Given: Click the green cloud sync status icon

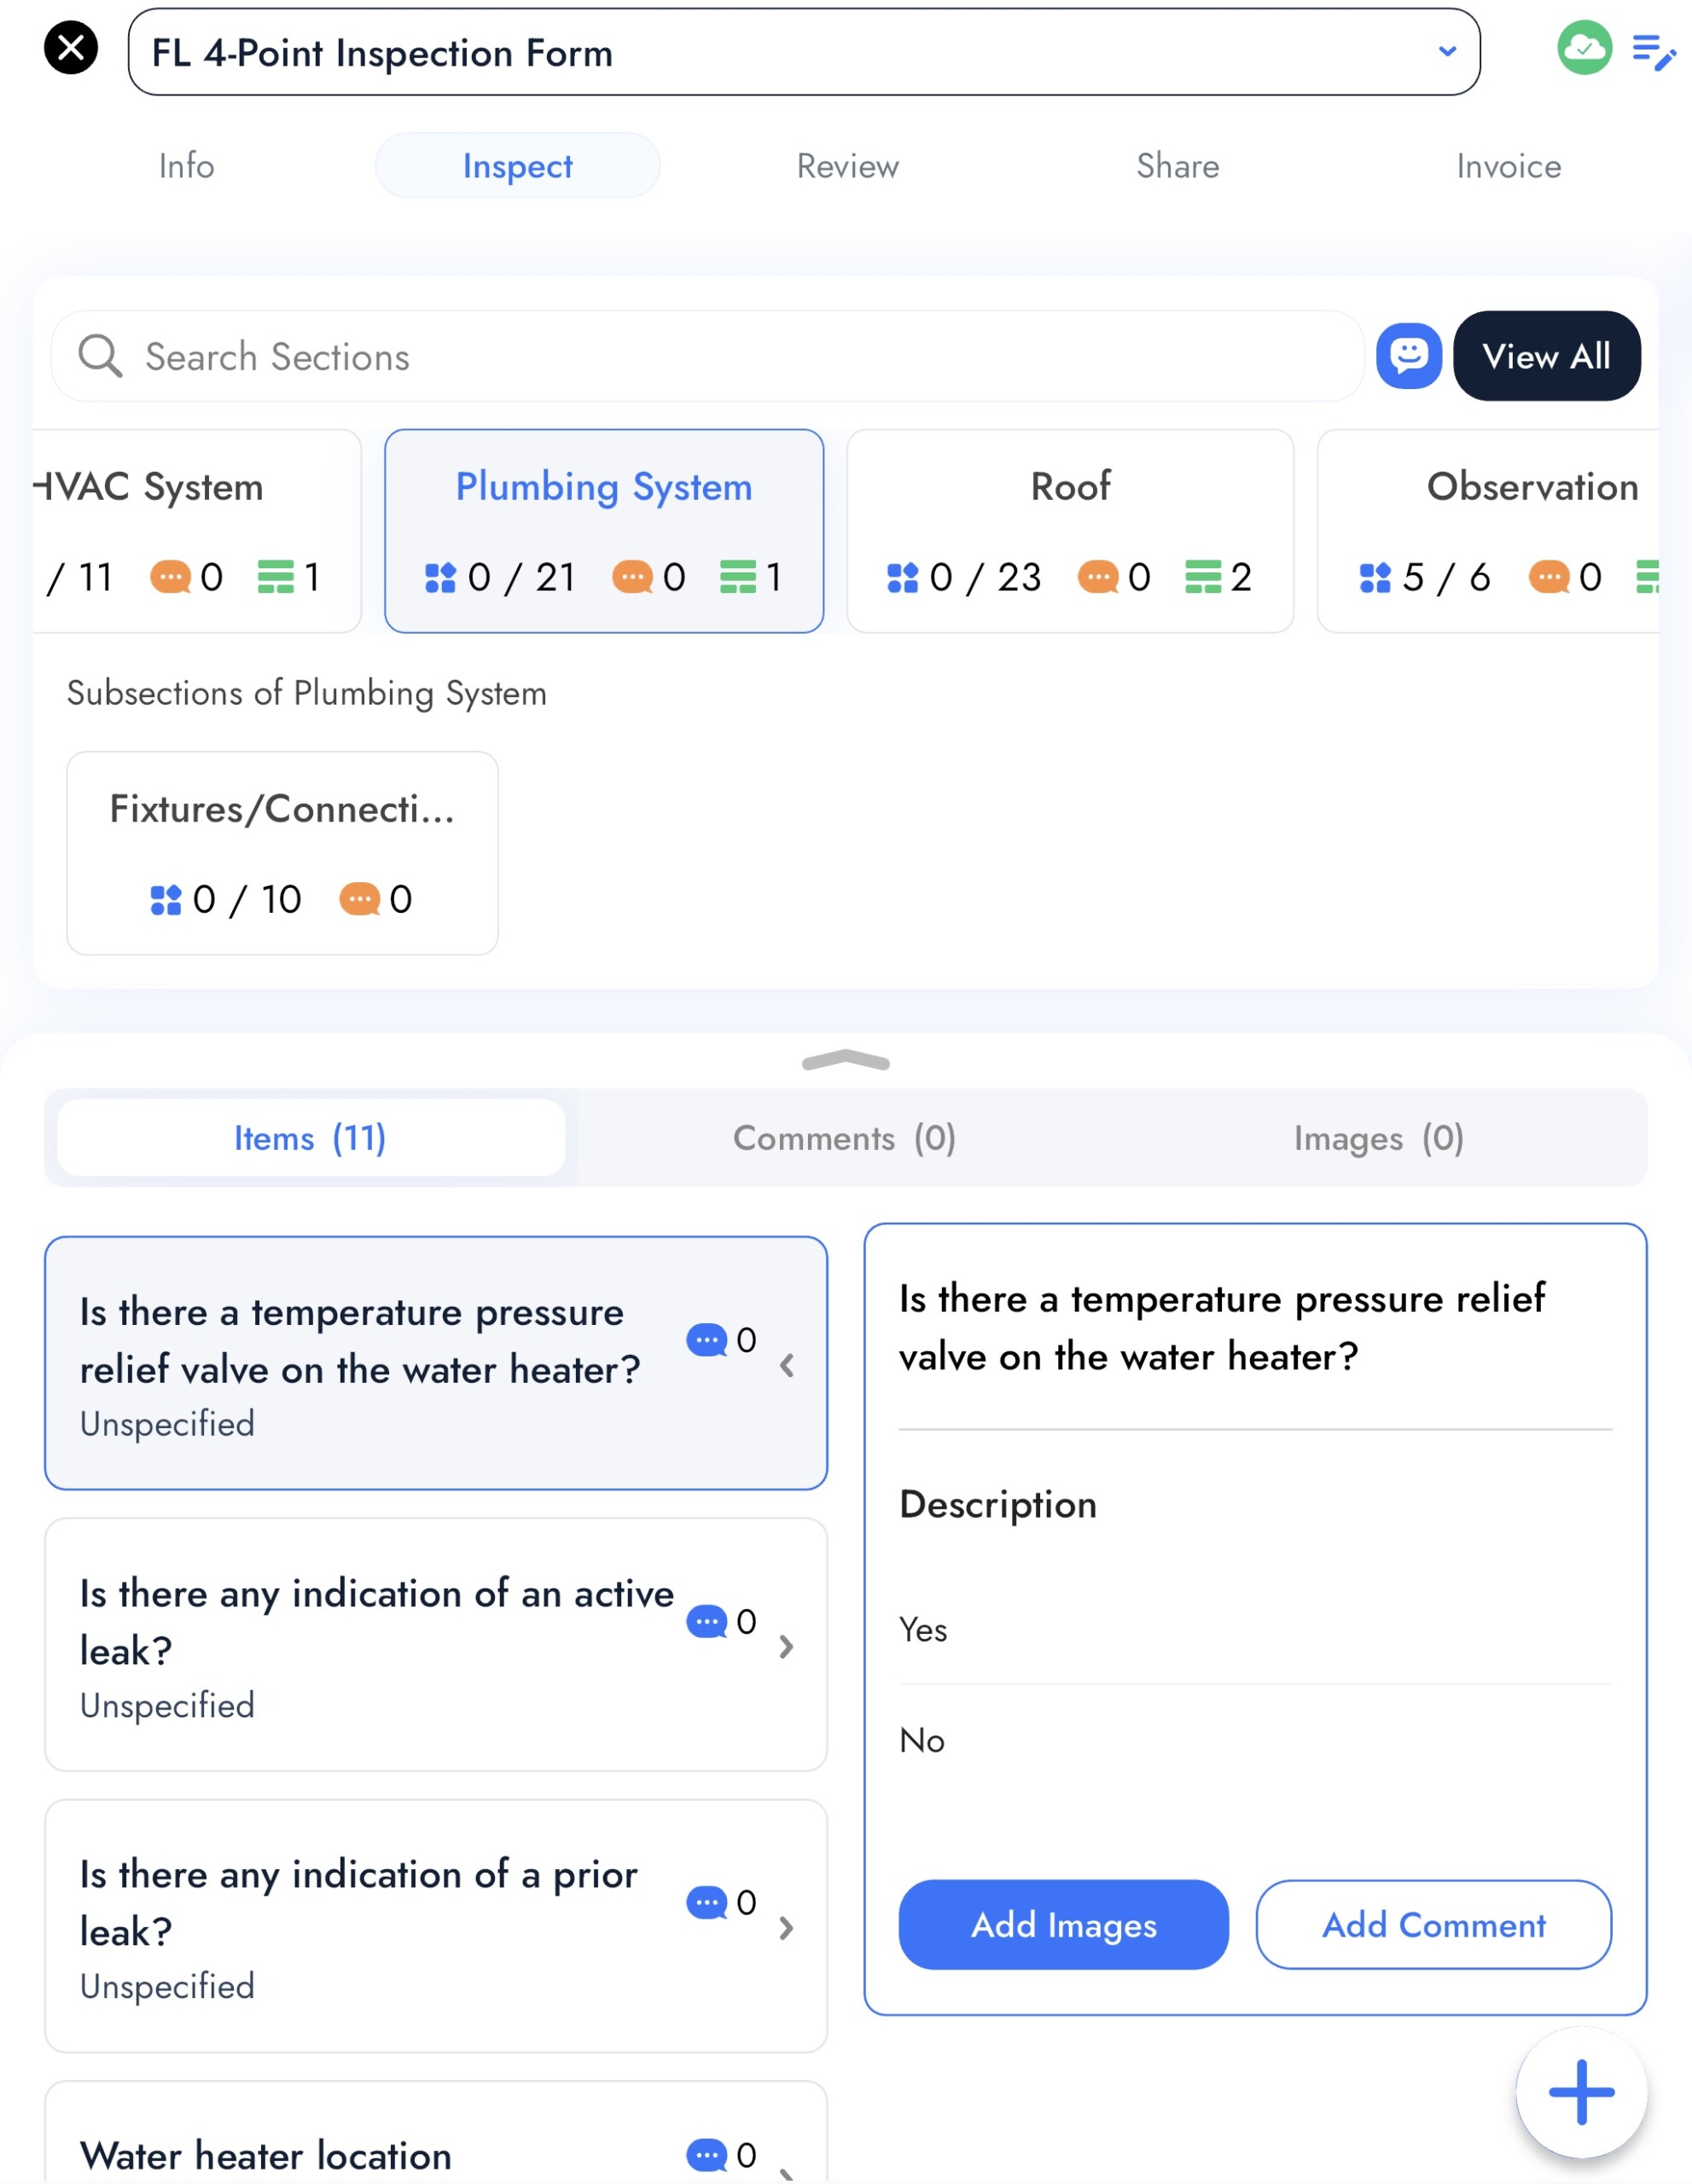Looking at the screenshot, I should pyautogui.click(x=1583, y=48).
